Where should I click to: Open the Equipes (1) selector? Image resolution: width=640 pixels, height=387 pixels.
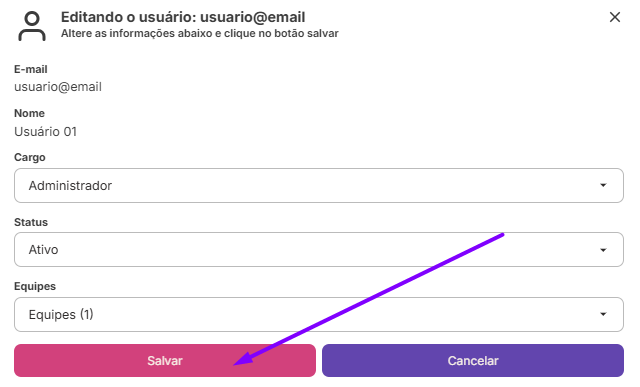coord(319,314)
